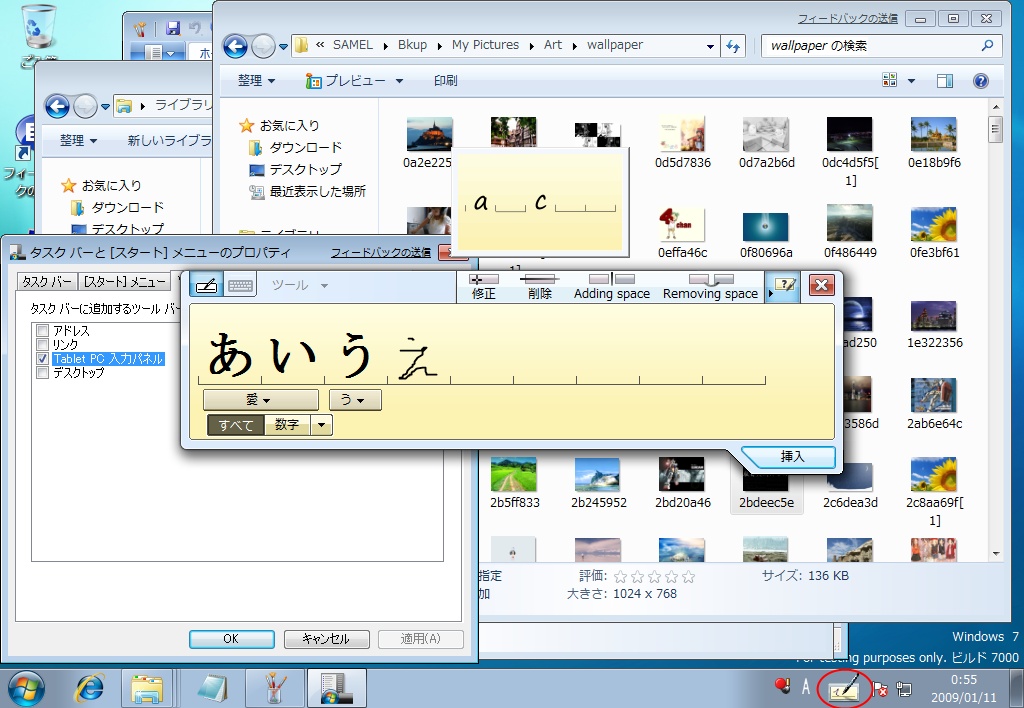Click the 修正 correction gesture button

pos(484,287)
